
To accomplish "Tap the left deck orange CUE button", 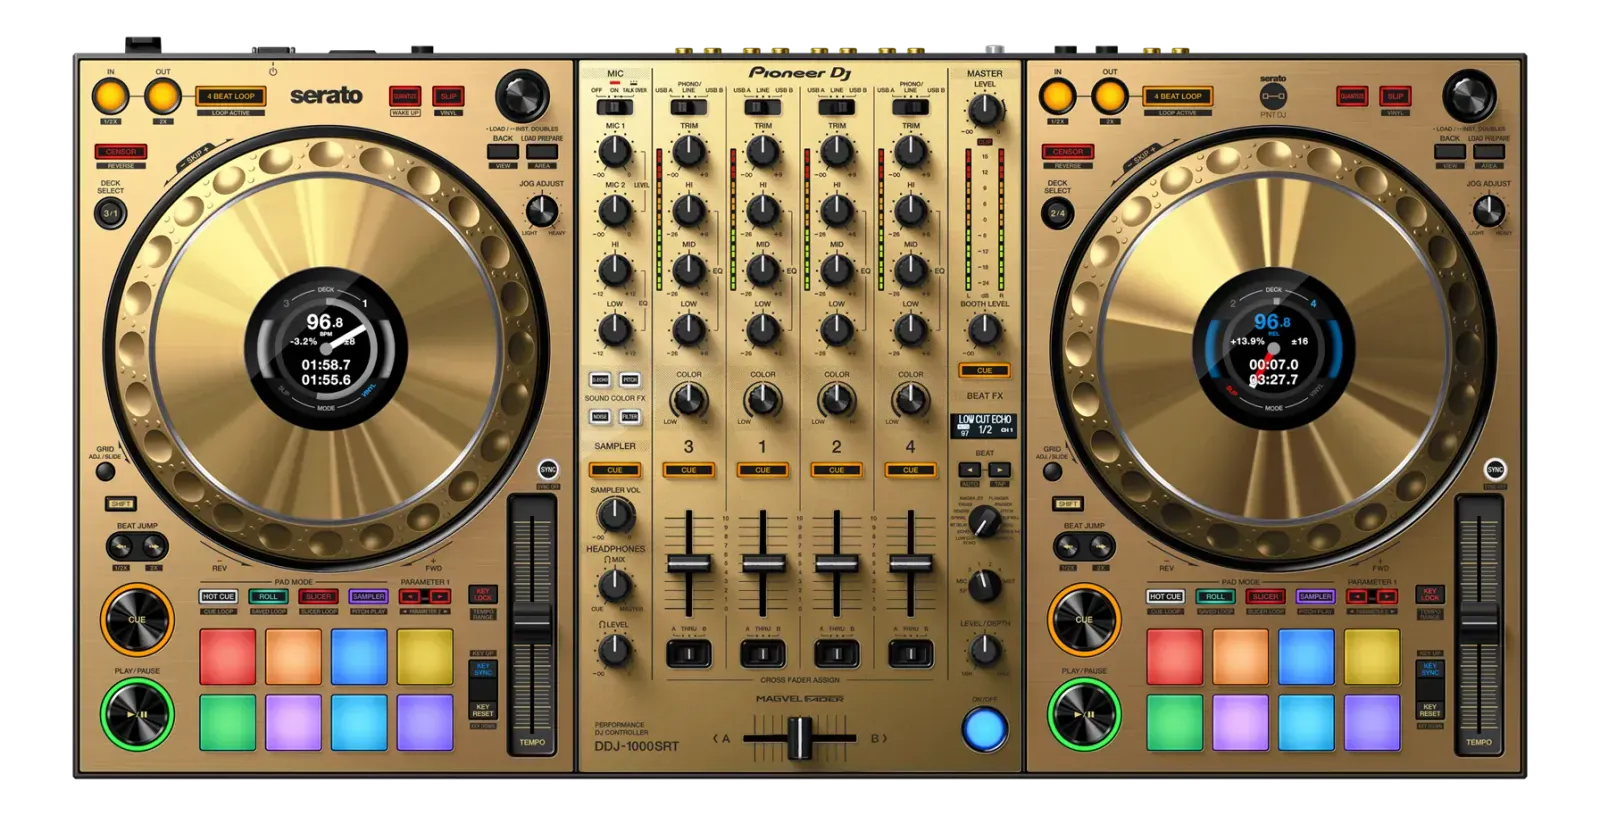I will tap(137, 619).
